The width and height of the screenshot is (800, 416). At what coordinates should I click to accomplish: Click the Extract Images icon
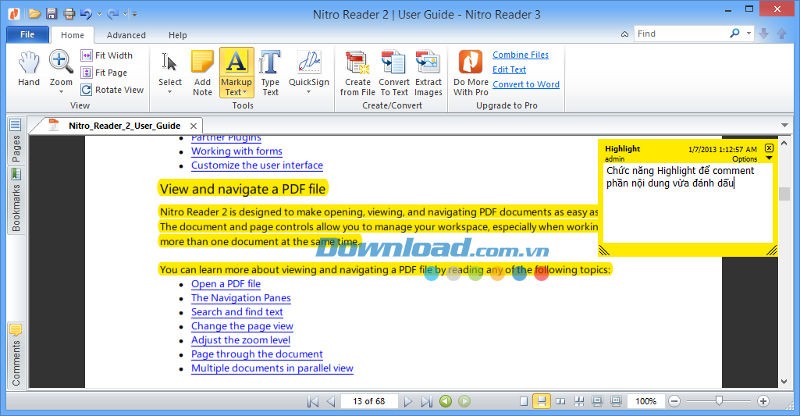click(428, 72)
